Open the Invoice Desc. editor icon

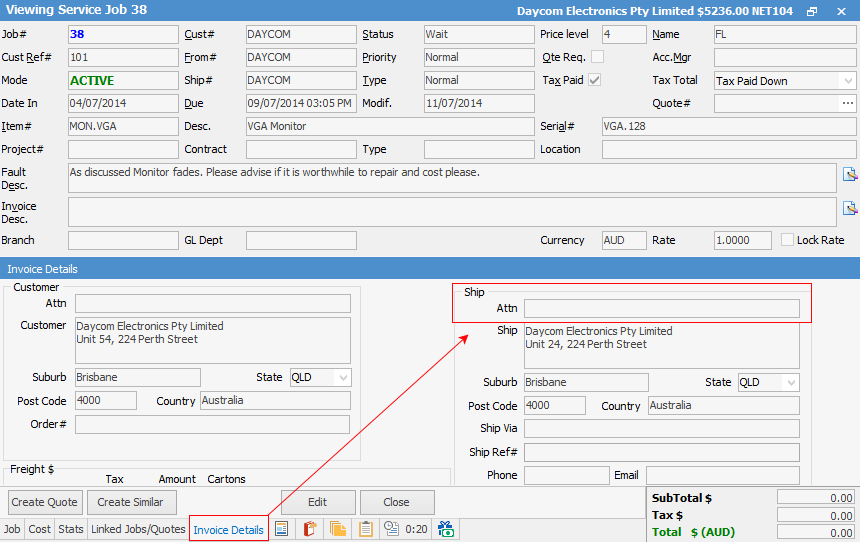(x=850, y=209)
